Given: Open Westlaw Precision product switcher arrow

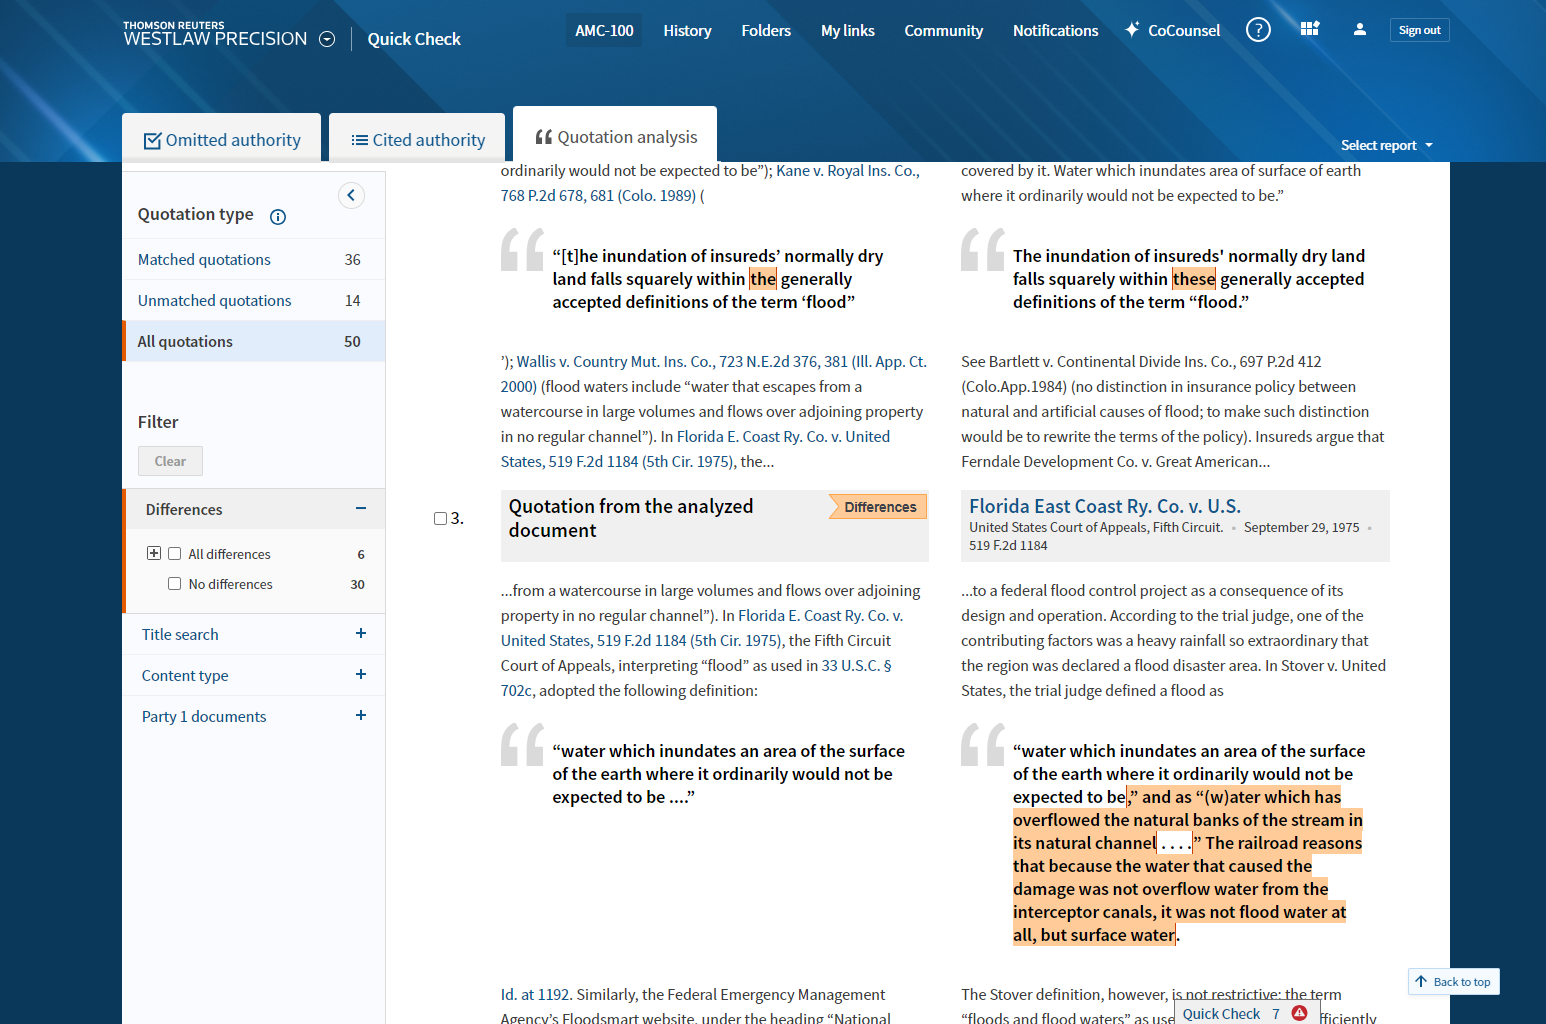Looking at the screenshot, I should (x=327, y=39).
